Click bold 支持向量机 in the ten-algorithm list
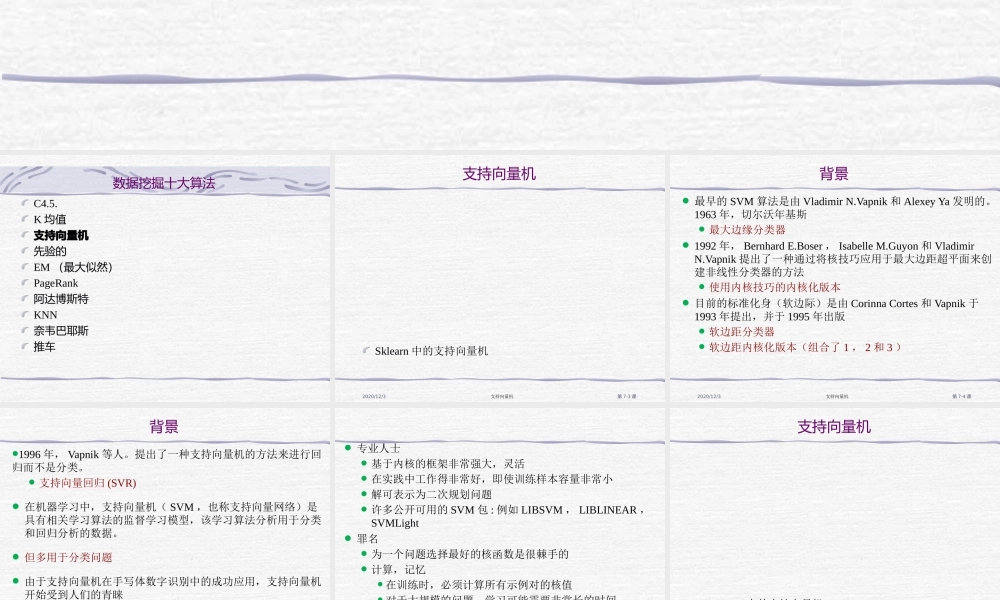 click(x=61, y=235)
